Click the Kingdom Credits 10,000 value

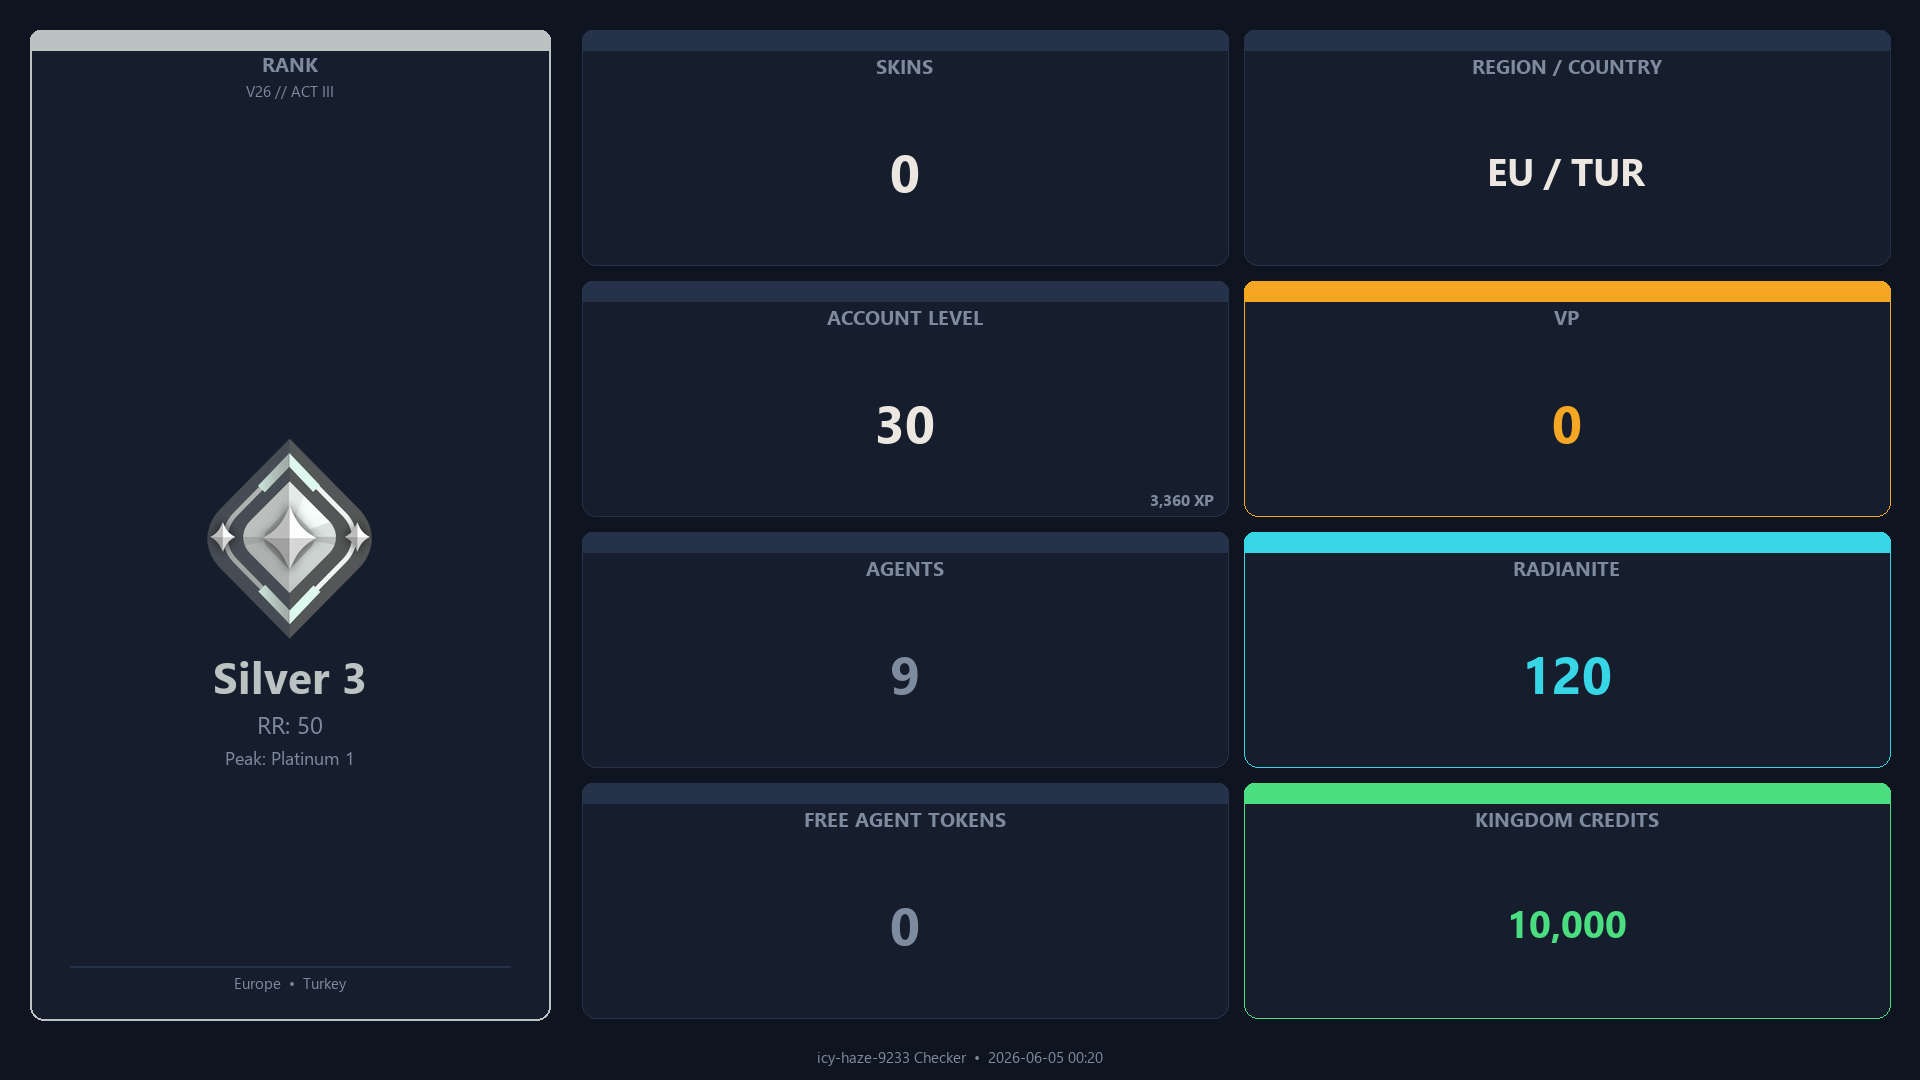[x=1567, y=925]
